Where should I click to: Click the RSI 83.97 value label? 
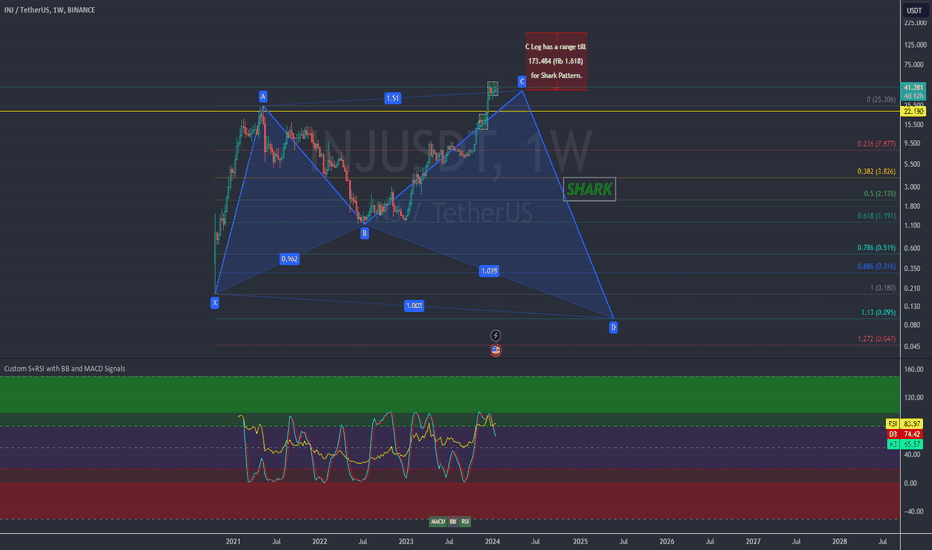pos(905,424)
